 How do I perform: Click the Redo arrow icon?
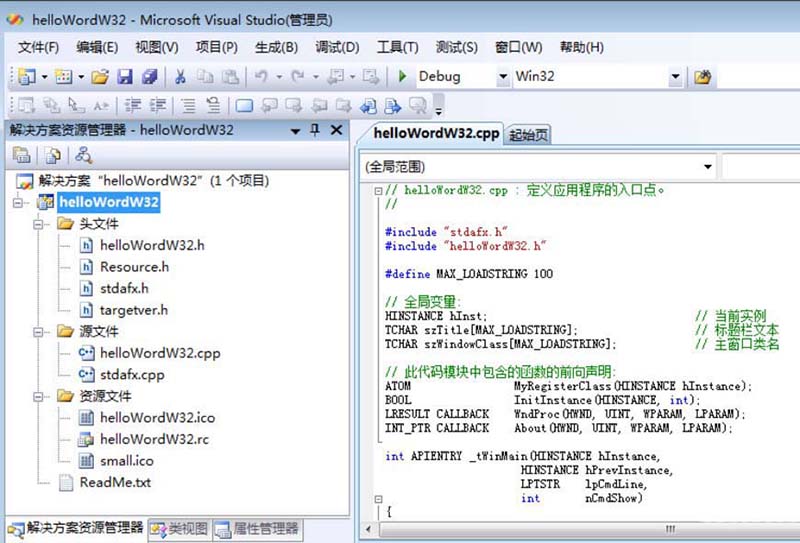(298, 77)
